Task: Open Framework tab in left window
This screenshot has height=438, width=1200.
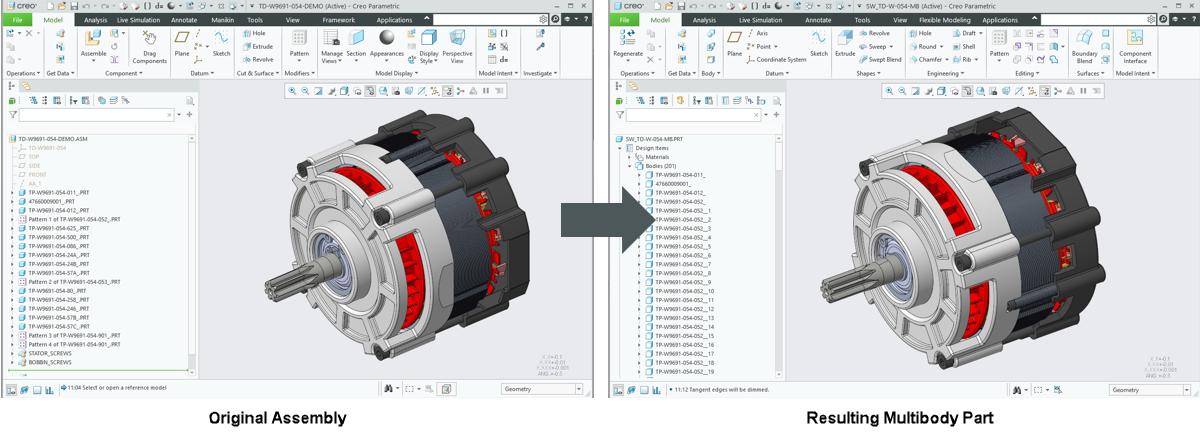Action: pos(339,19)
